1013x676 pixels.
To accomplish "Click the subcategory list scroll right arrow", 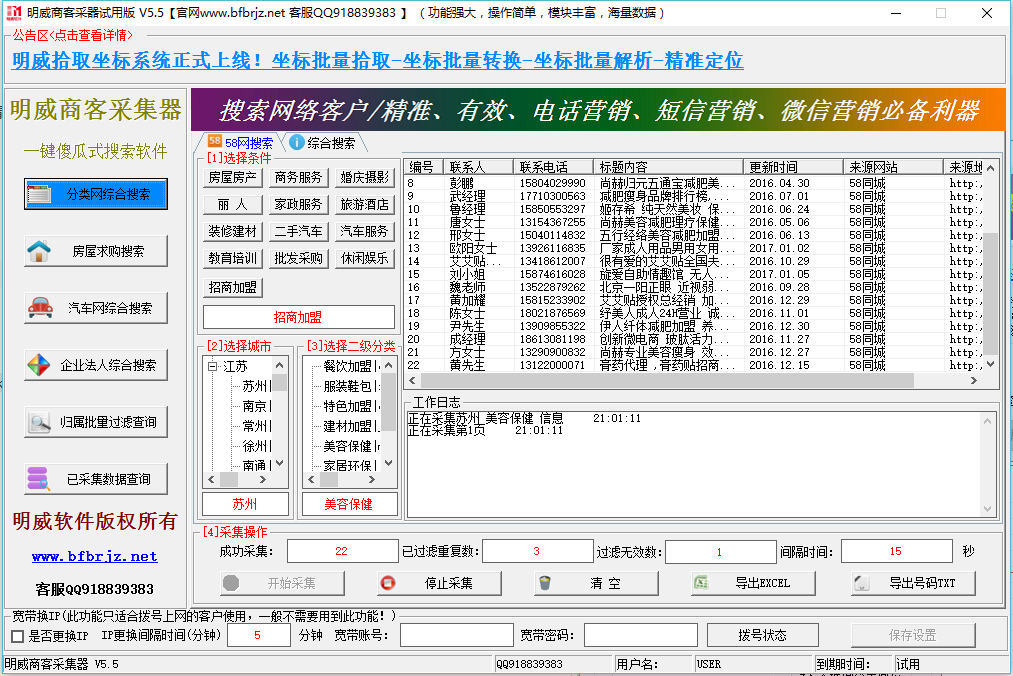I will point(371,480).
